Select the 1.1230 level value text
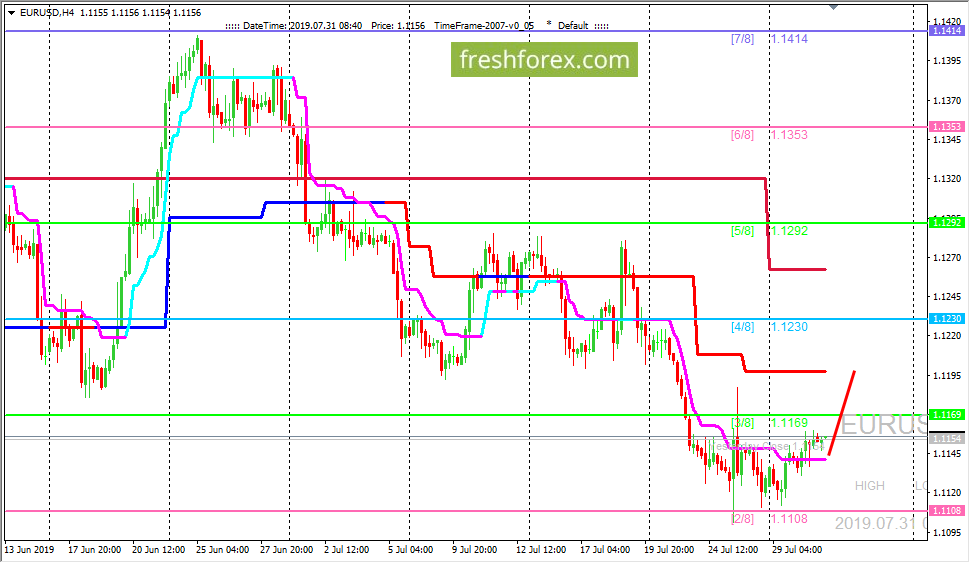This screenshot has height=563, width=970. tap(789, 327)
